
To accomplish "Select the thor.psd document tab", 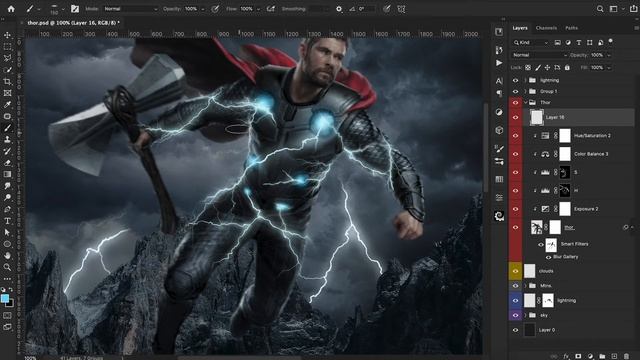I will (x=73, y=23).
